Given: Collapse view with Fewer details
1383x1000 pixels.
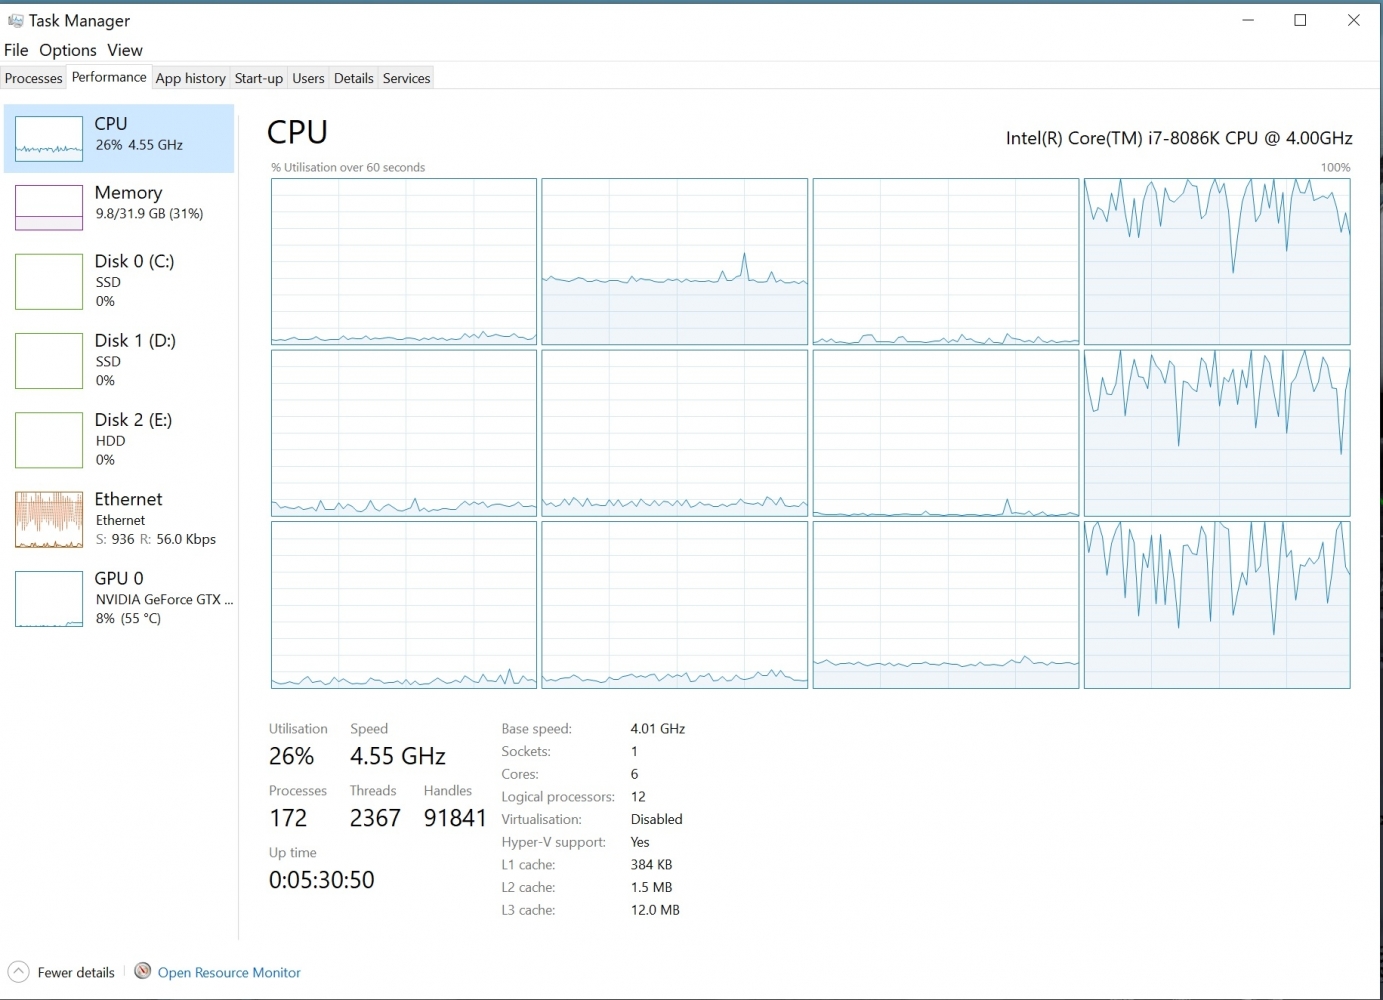Looking at the screenshot, I should [76, 972].
